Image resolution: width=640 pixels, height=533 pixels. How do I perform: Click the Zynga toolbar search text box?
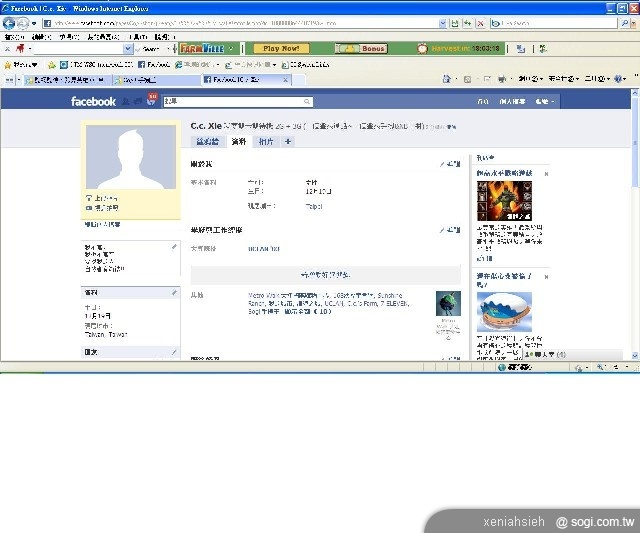(x=78, y=49)
